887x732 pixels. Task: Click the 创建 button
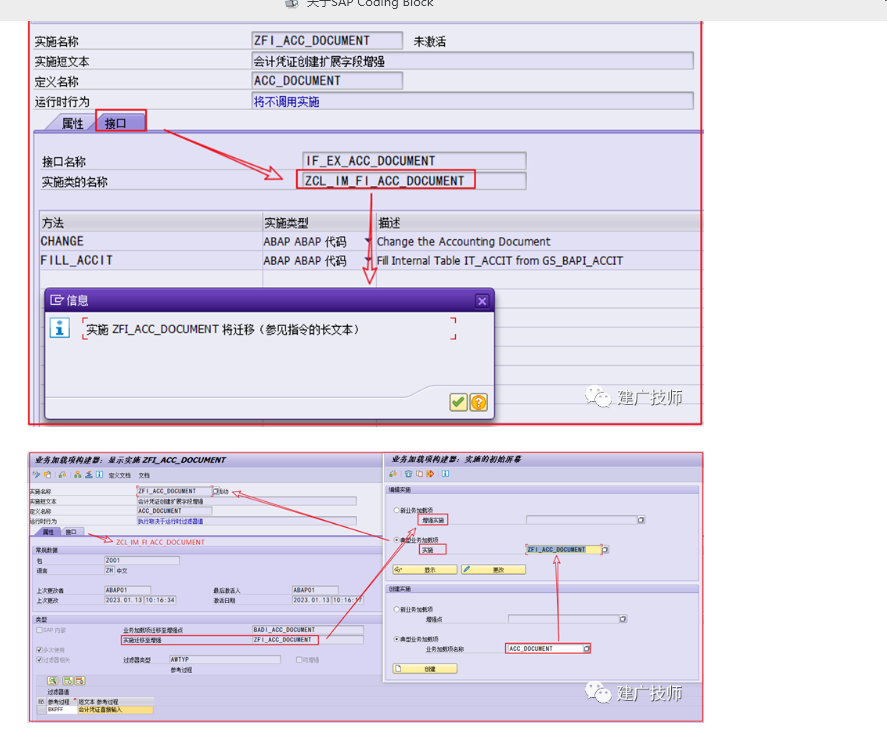(425, 669)
